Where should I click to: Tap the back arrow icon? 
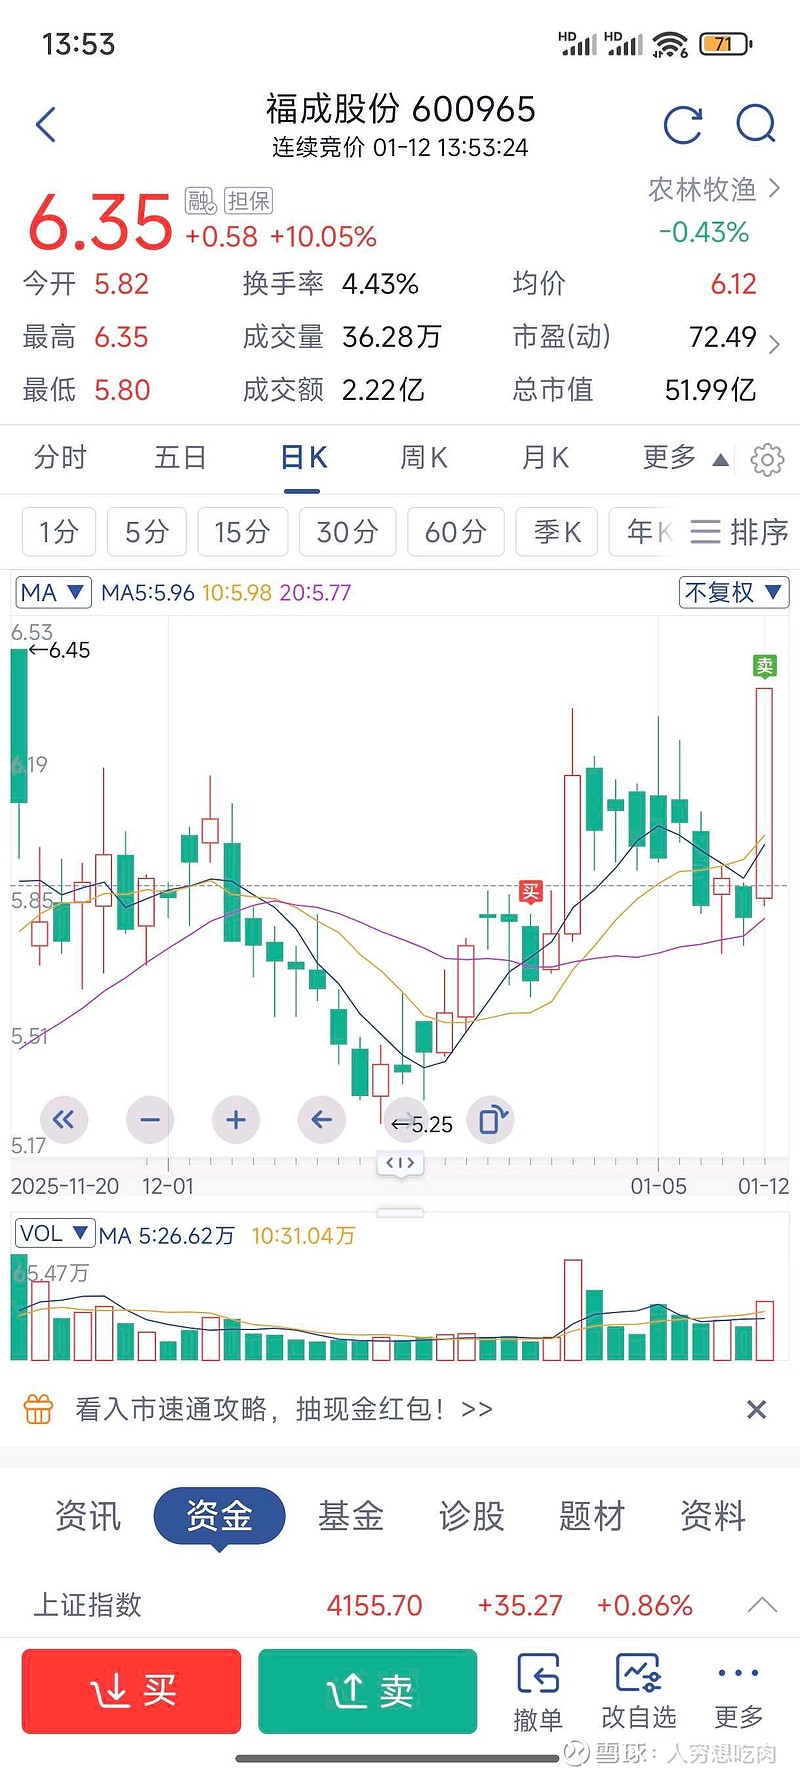click(46, 125)
